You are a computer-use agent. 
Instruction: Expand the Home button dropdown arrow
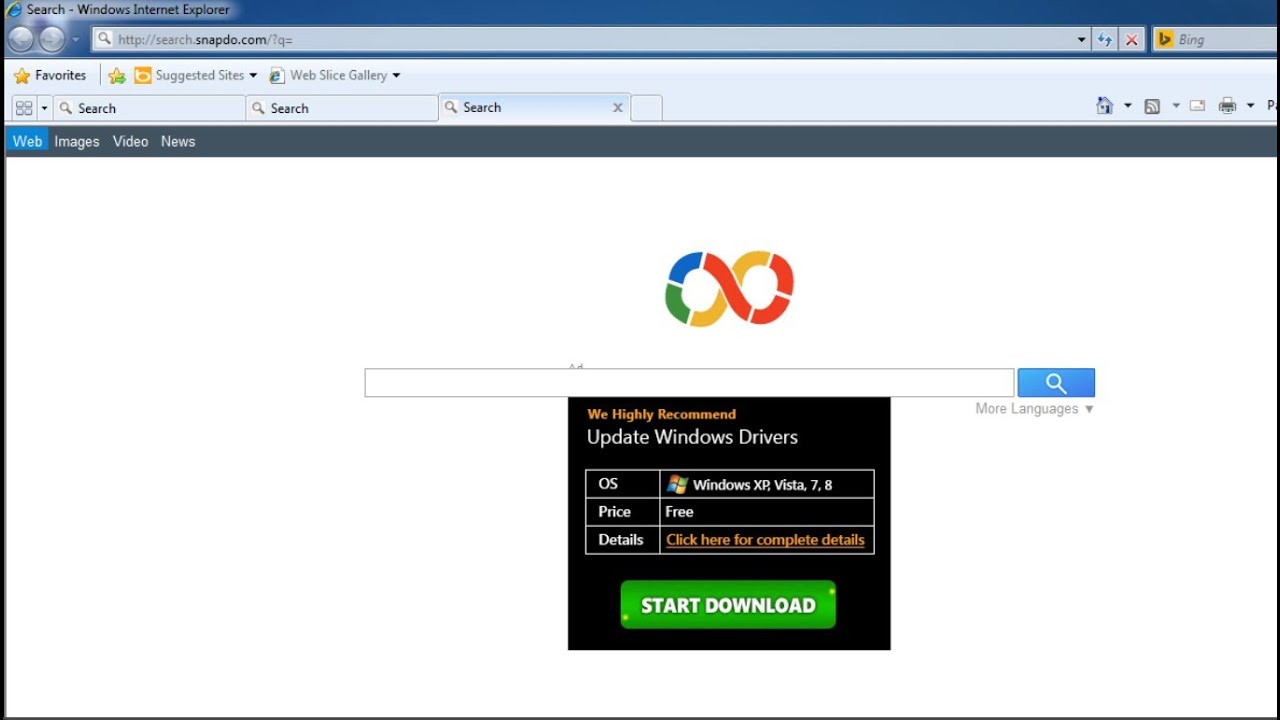[x=1128, y=106]
